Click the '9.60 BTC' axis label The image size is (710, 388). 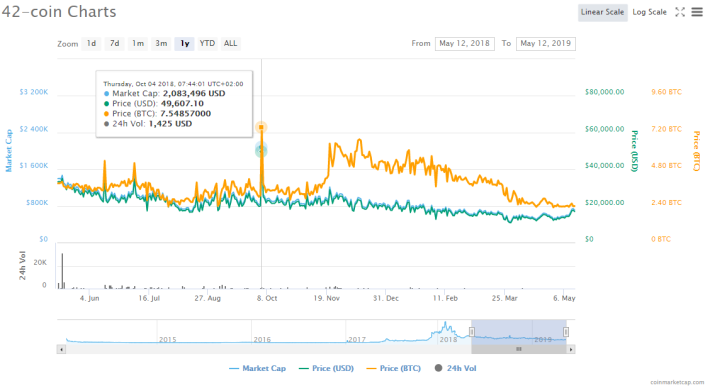click(x=667, y=92)
